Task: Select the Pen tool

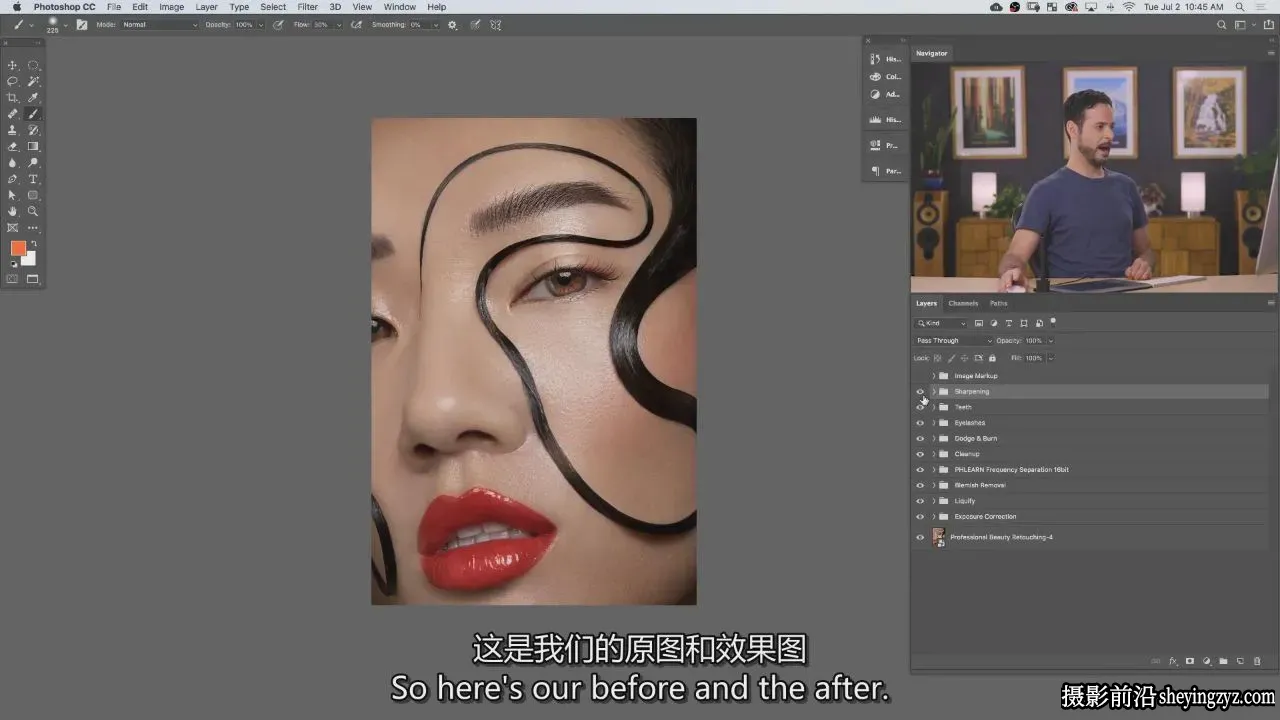Action: [x=13, y=179]
